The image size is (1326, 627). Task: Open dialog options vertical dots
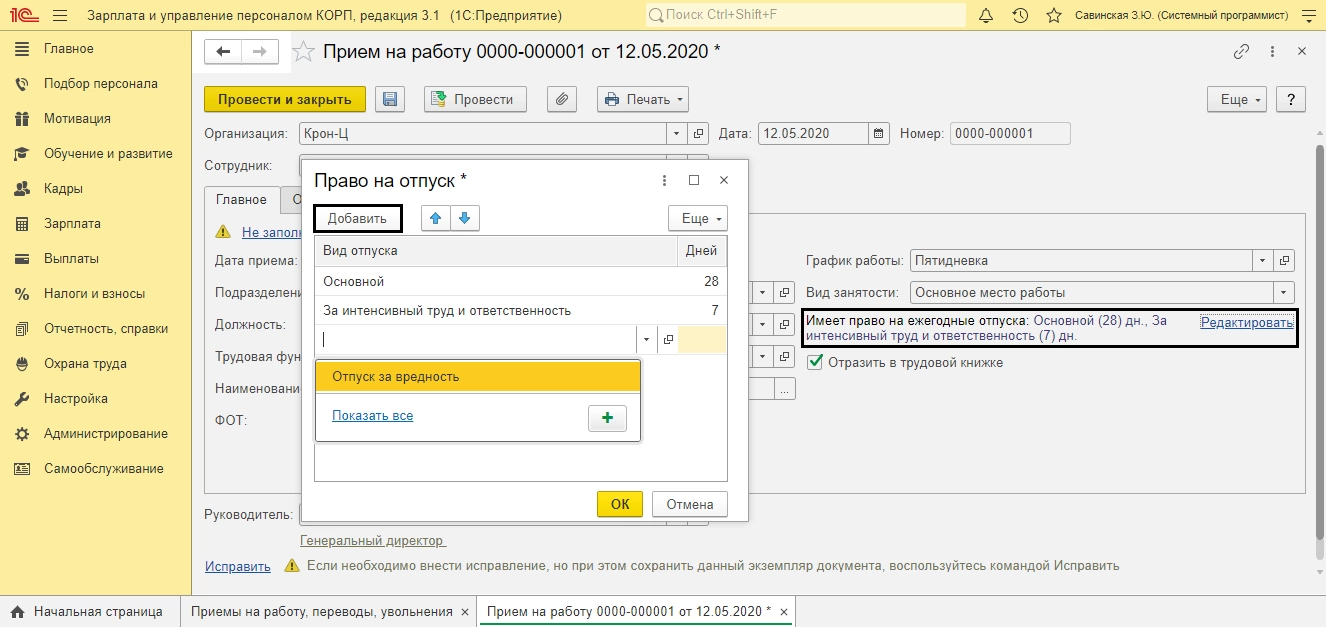click(665, 181)
